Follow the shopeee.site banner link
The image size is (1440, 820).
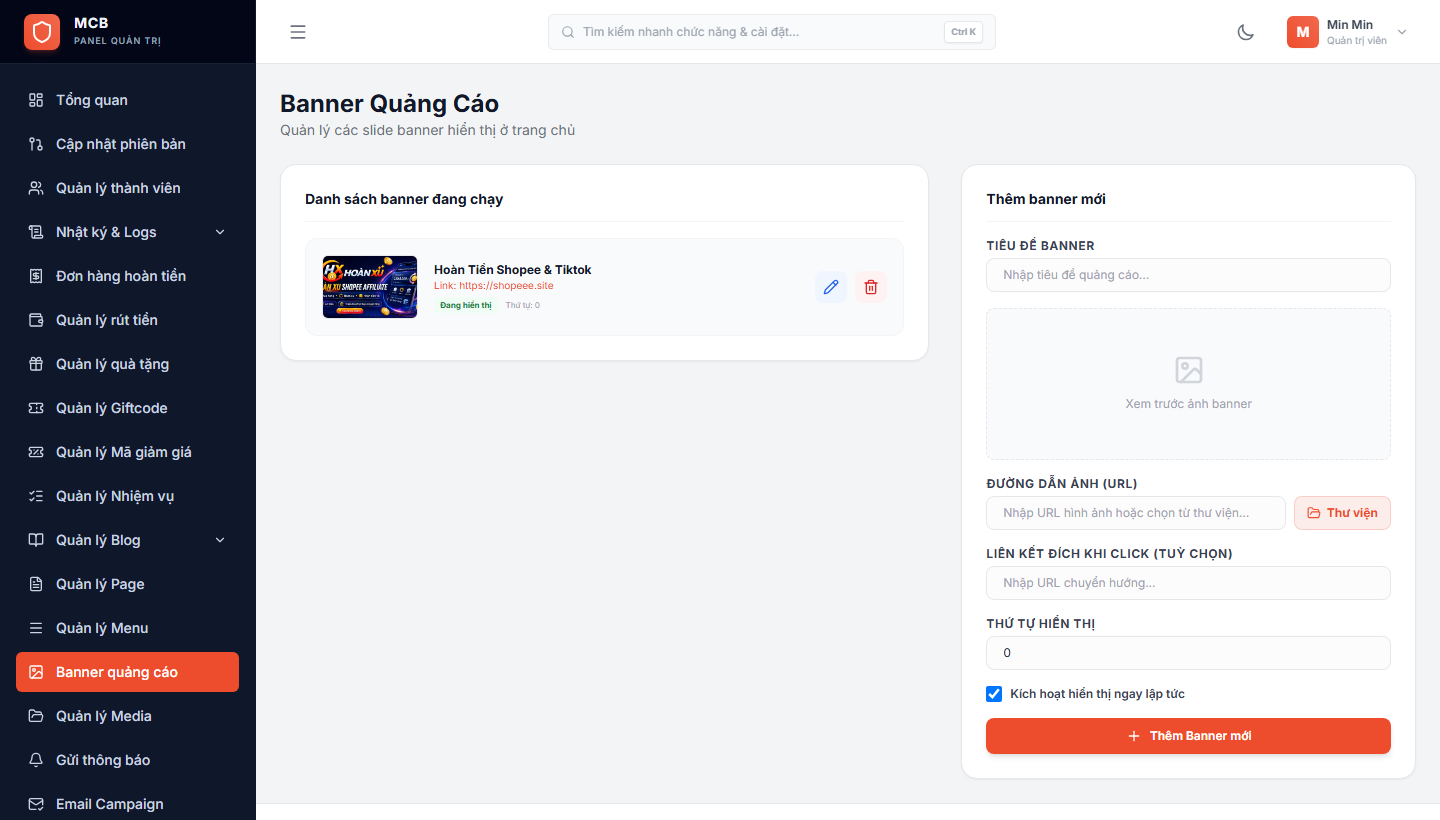pos(506,286)
